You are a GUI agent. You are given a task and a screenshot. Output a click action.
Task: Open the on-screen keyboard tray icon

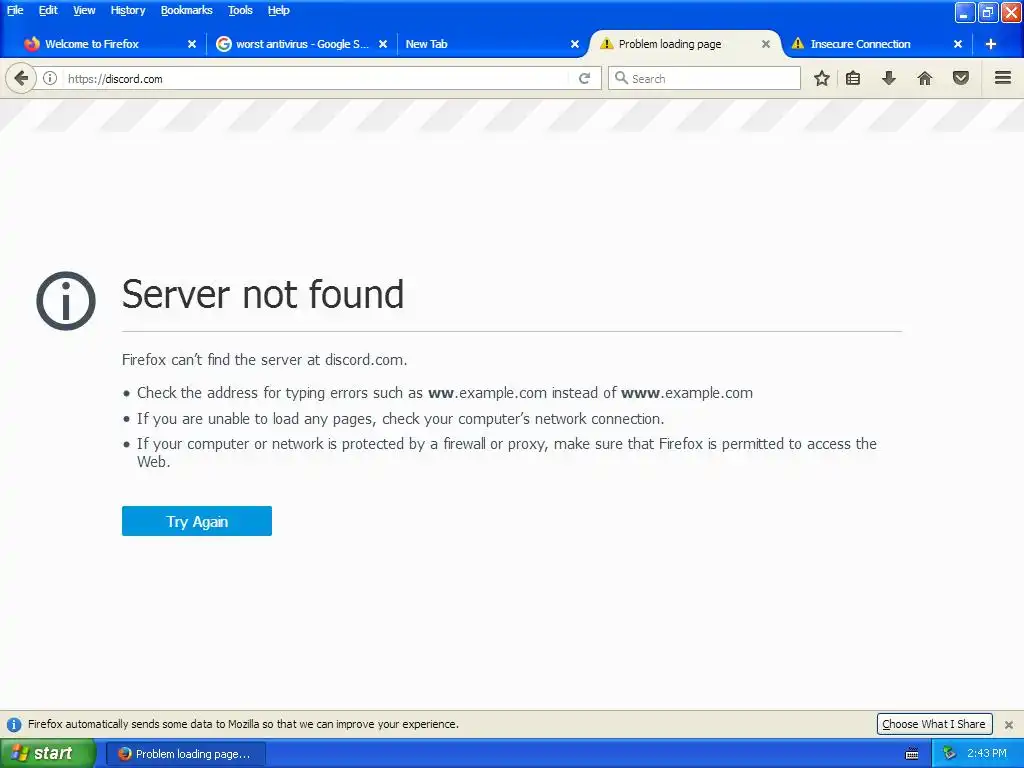click(912, 754)
